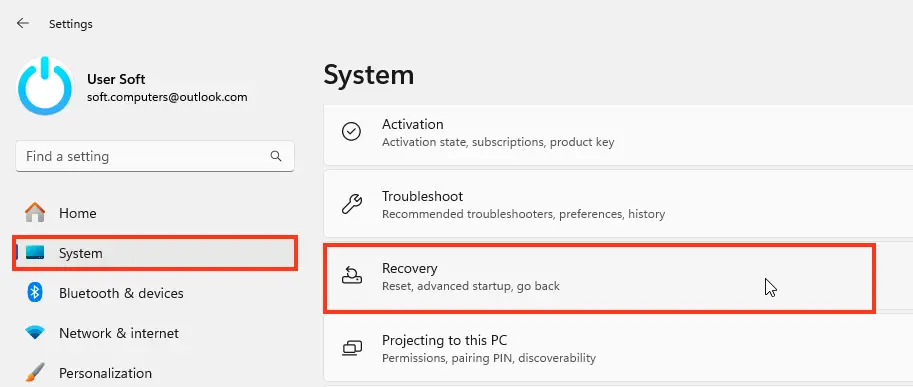The image size is (913, 387).
Task: Click the Recovery drive icon
Action: [351, 275]
